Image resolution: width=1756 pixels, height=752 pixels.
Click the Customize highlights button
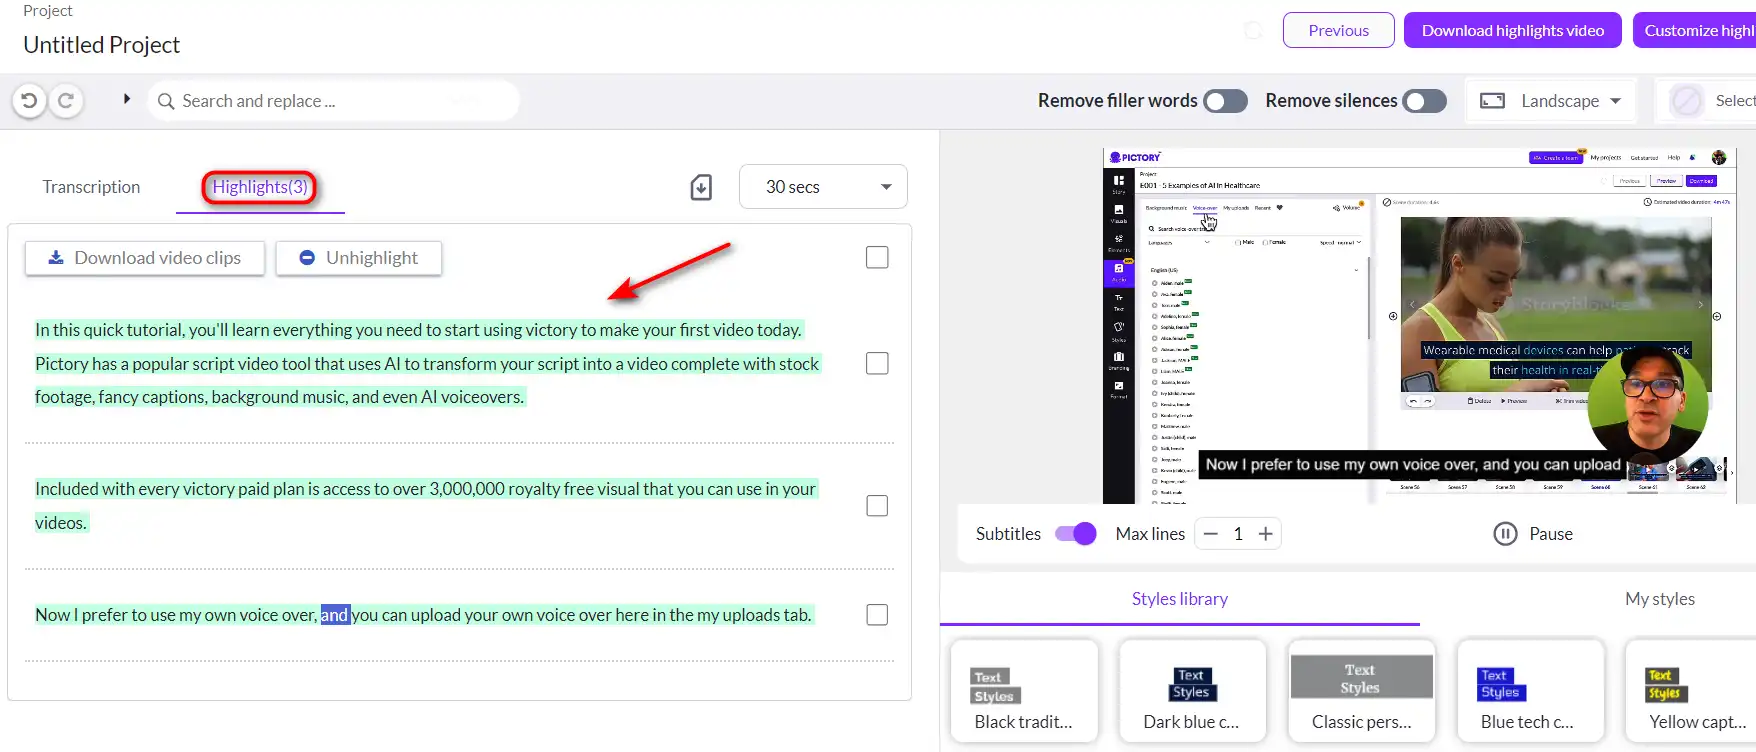tap(1695, 30)
